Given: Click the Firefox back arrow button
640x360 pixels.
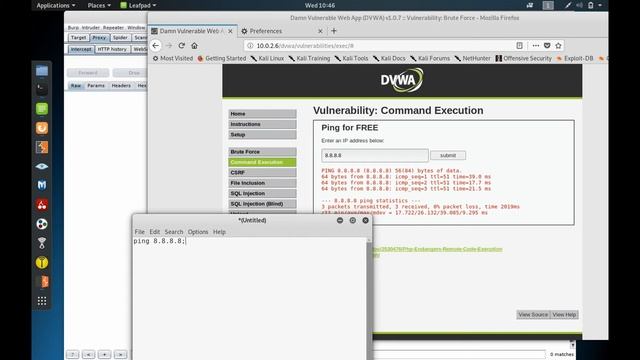Looking at the screenshot, I should tap(156, 46).
